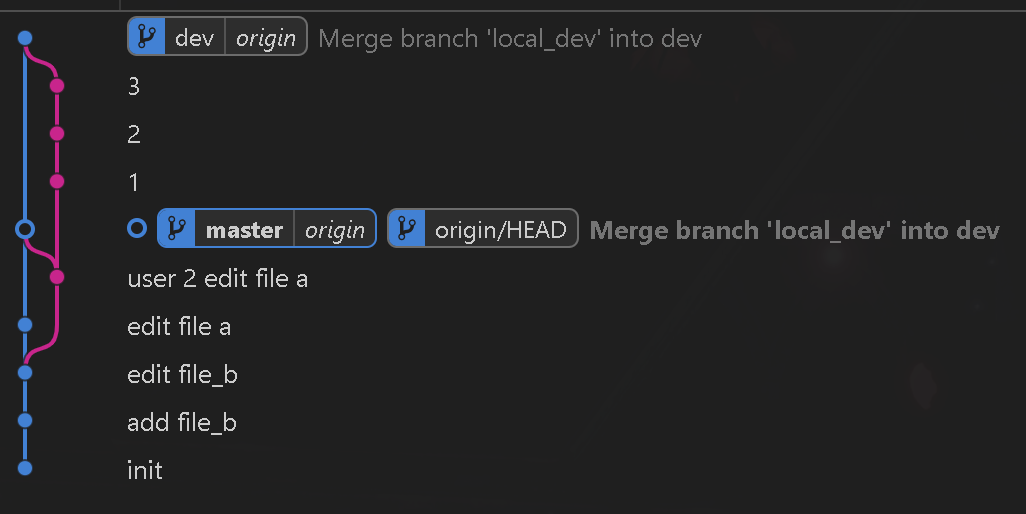Click the origin remote tag beside master
The width and height of the screenshot is (1026, 514).
(x=335, y=229)
